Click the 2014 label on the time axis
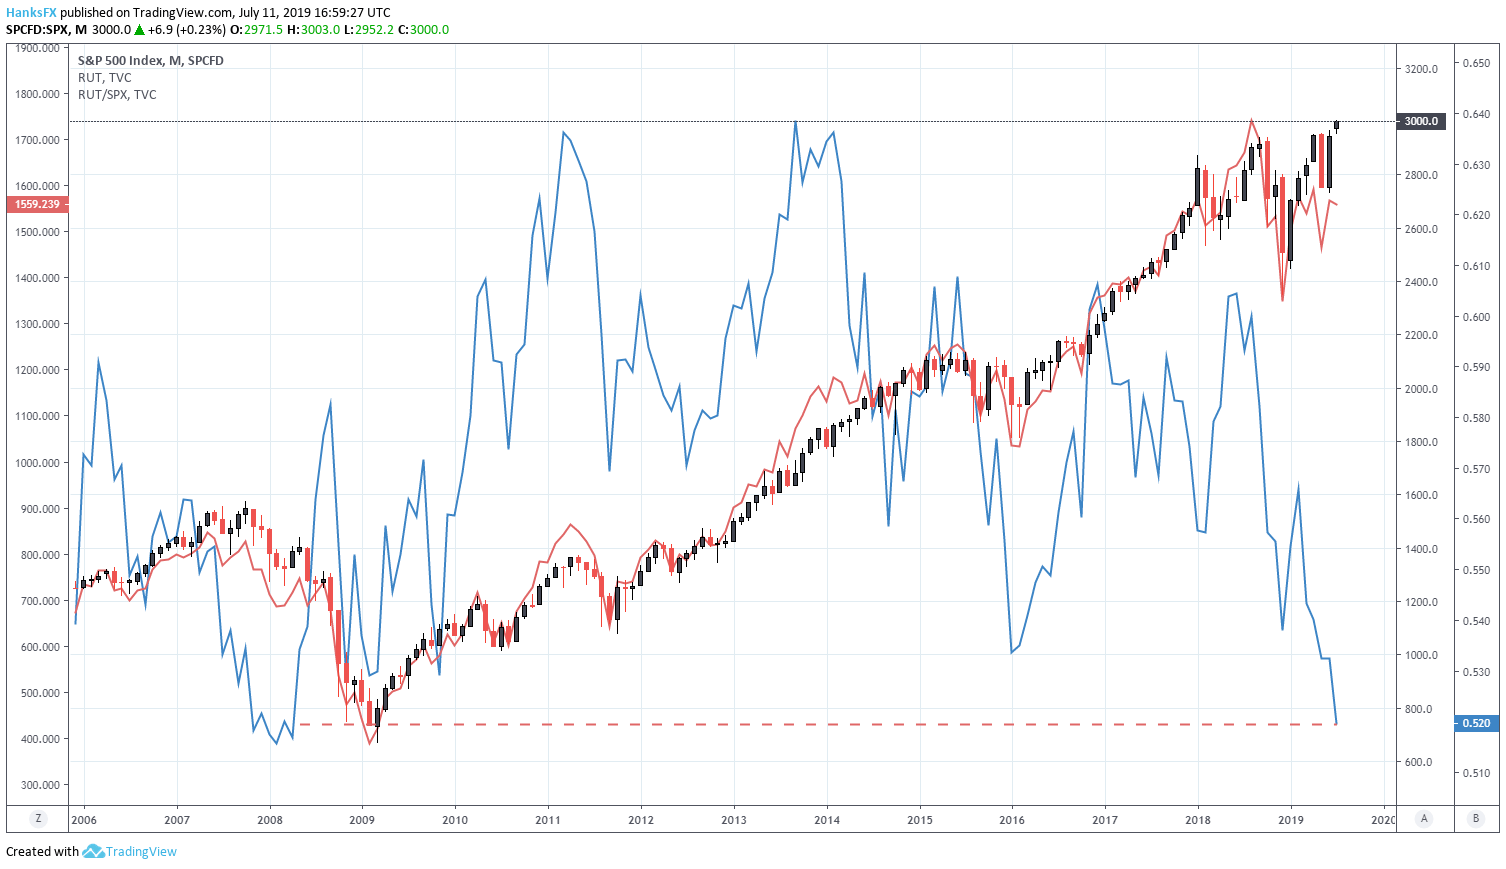Viewport: 1506px width, 869px height. [x=826, y=820]
